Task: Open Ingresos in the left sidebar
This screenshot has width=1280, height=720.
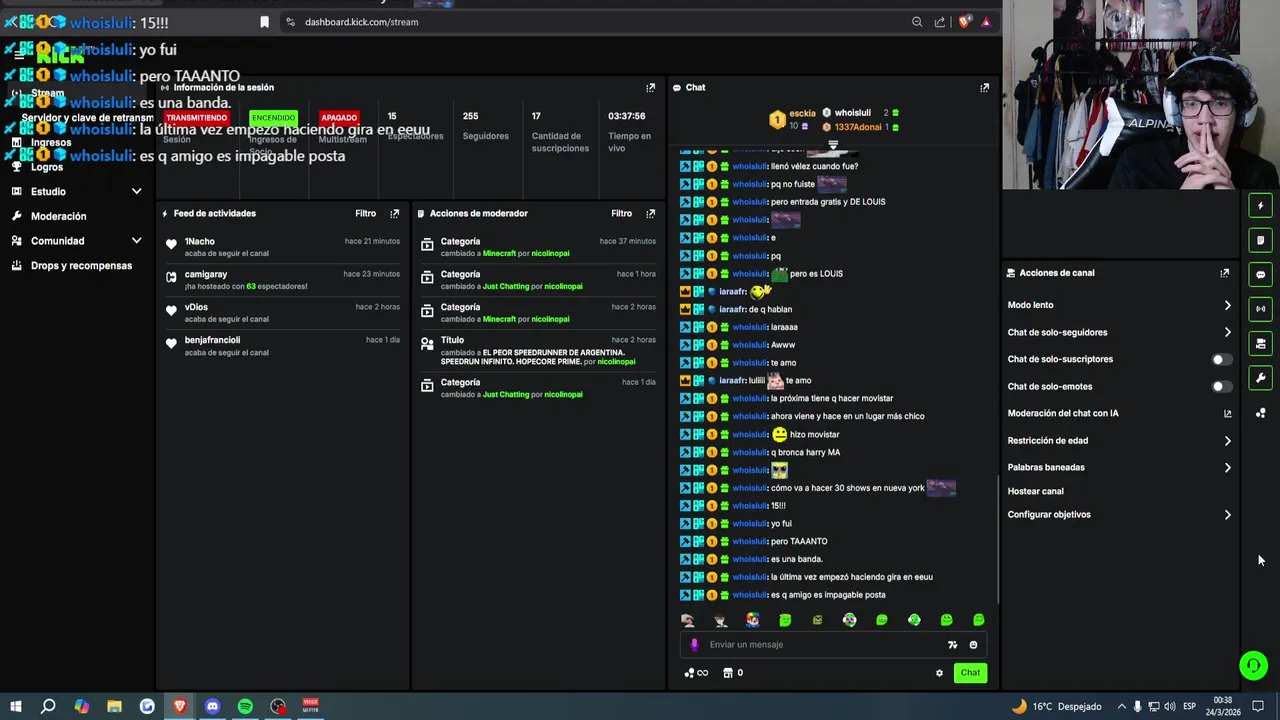Action: point(50,143)
